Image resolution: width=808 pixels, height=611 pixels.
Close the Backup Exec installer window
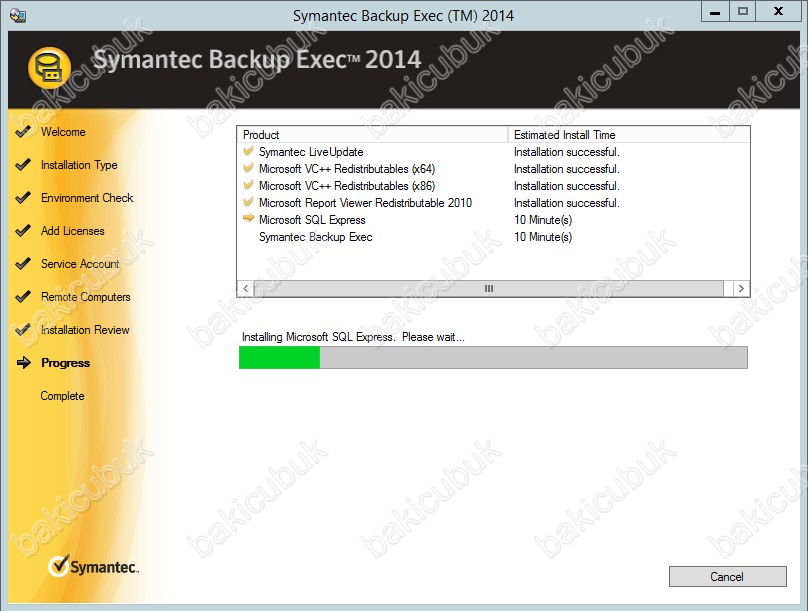[x=779, y=11]
